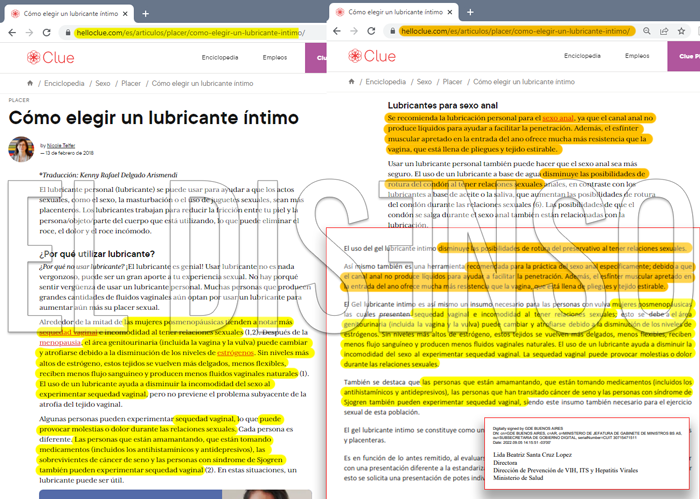Click the 'Placer' breadcrumb in left page
700x499 pixels.
[131, 83]
